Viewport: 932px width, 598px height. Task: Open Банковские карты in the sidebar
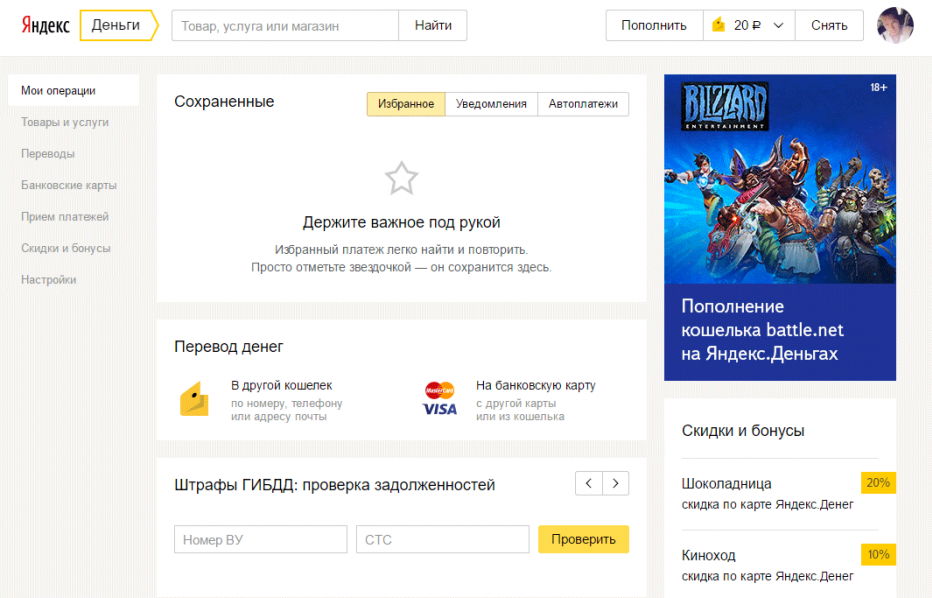tap(69, 185)
